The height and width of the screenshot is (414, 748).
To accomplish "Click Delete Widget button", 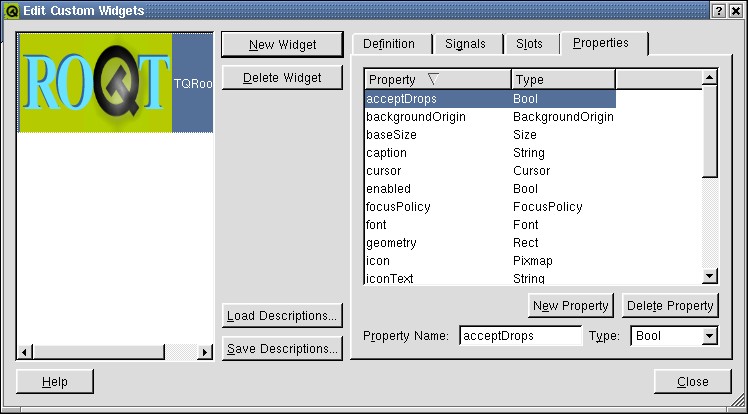I will point(284,78).
